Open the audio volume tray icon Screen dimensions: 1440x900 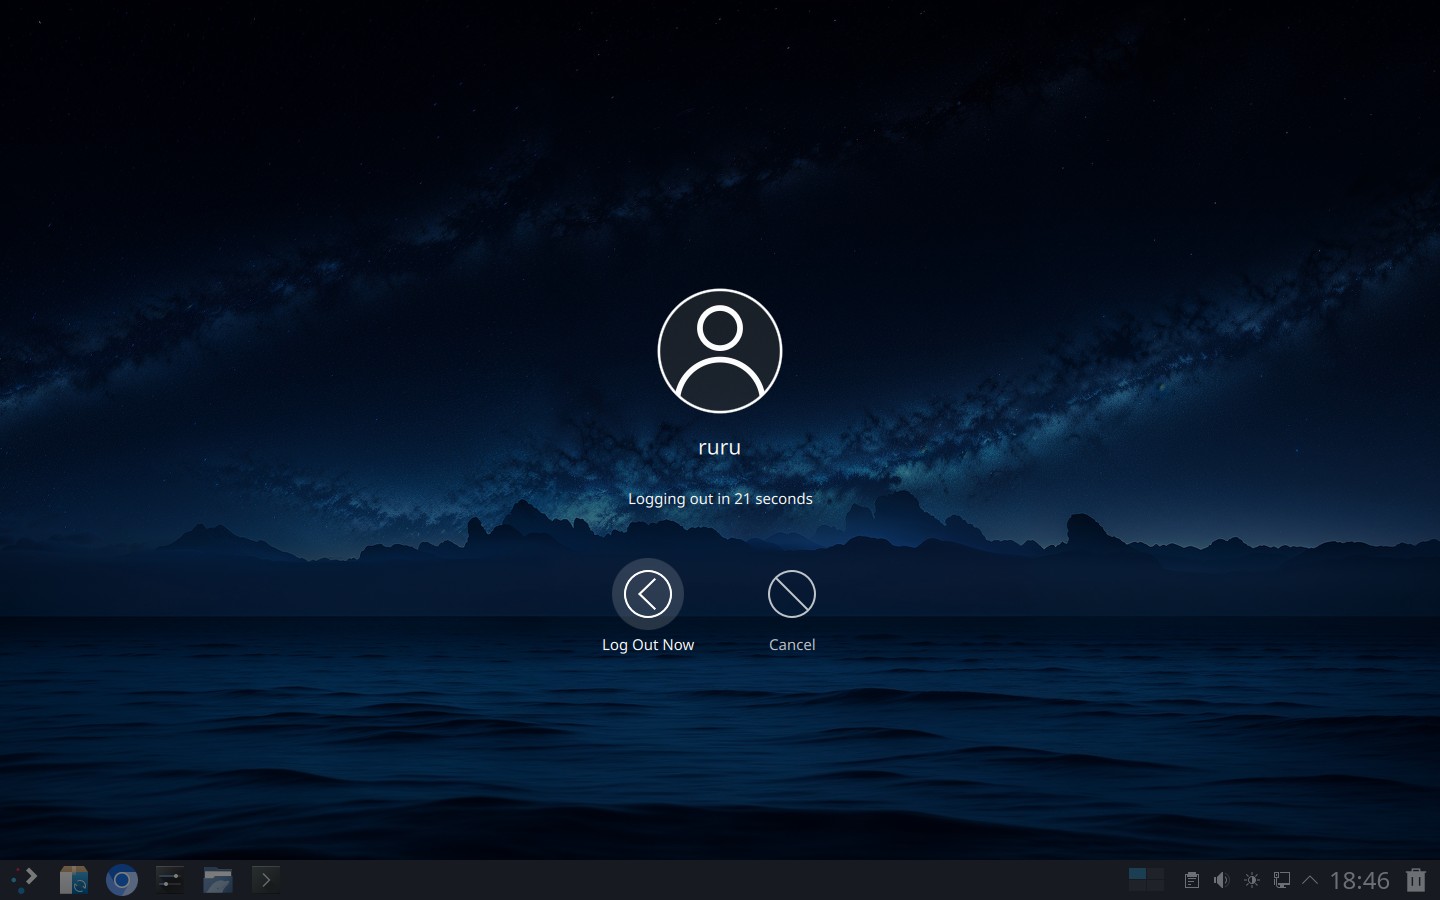[x=1221, y=880]
